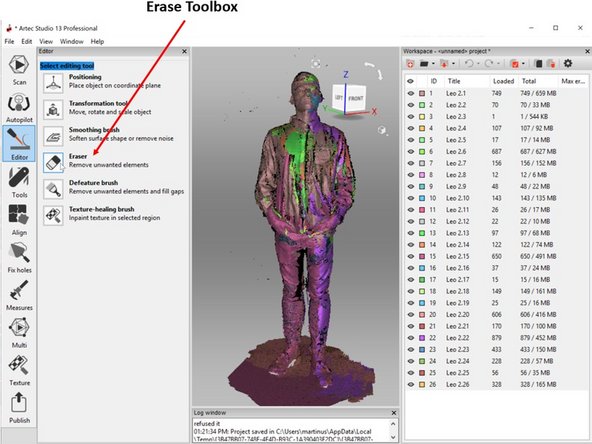
Task: Click the red checkmark selection icon
Action: pyautogui.click(x=514, y=64)
